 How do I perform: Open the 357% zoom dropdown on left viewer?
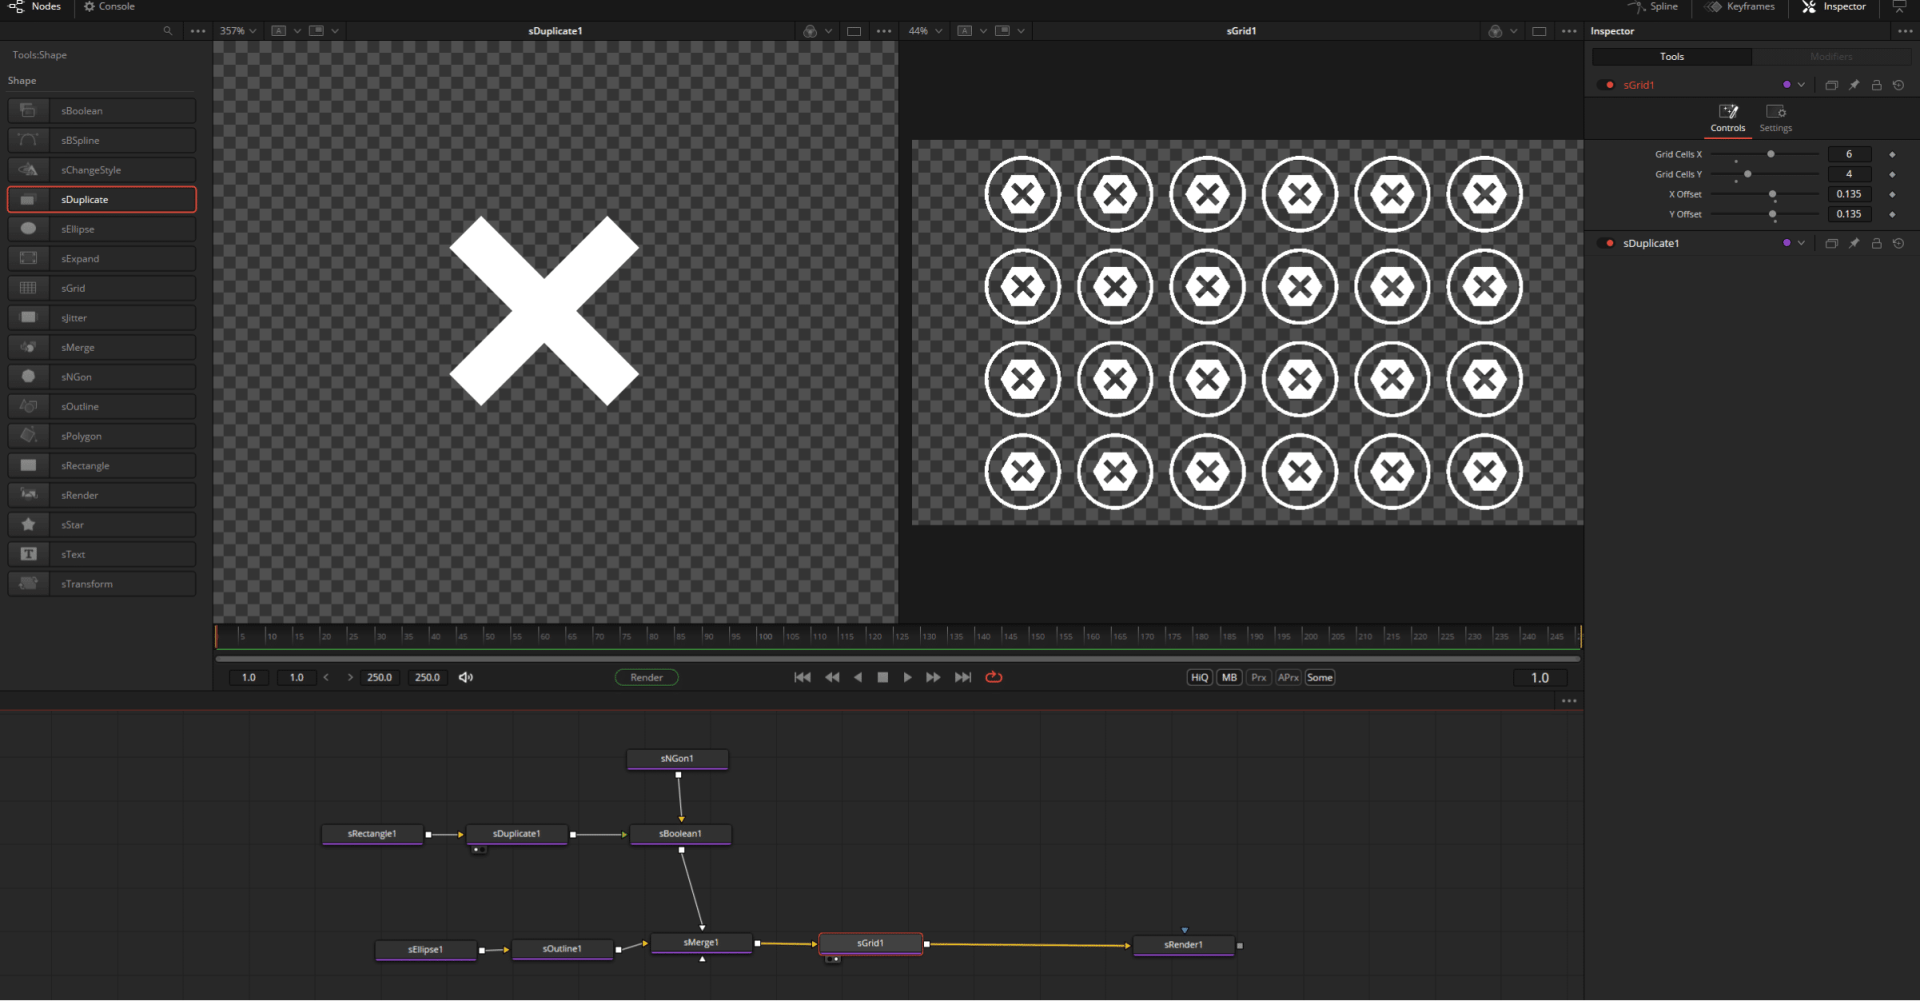253,30
